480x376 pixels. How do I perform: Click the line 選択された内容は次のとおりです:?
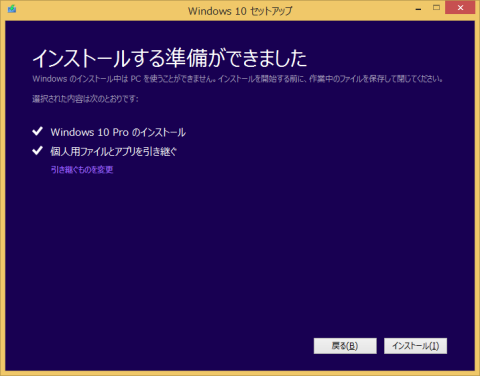(x=85, y=99)
